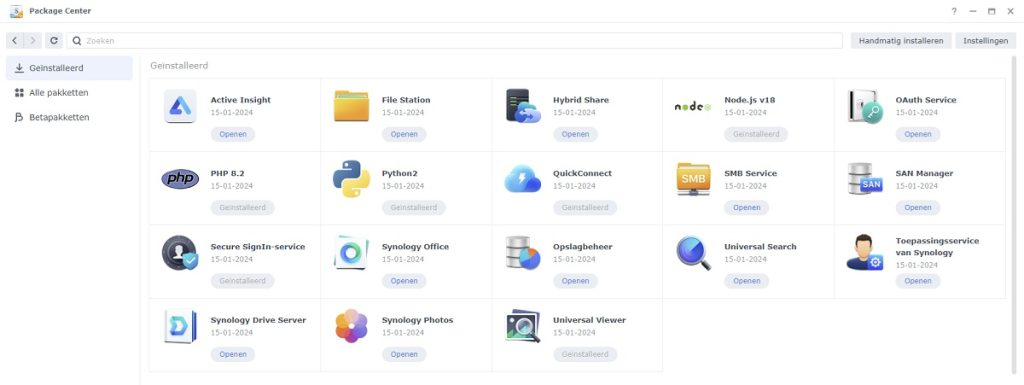Click Geïnstalleerd button under Universal Viewer
Image resolution: width=1024 pixels, height=385 pixels.
584,354
